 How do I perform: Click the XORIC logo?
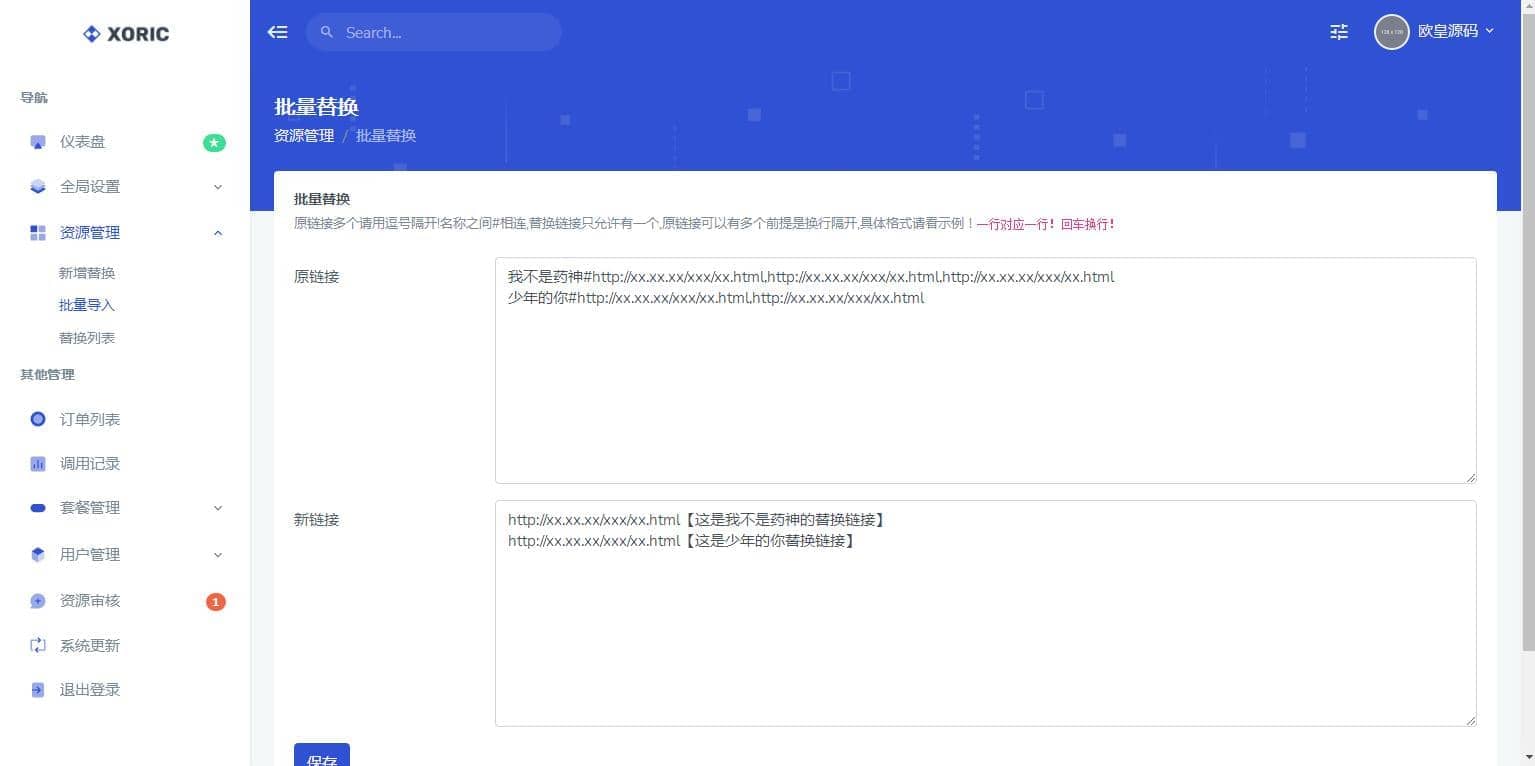point(126,34)
